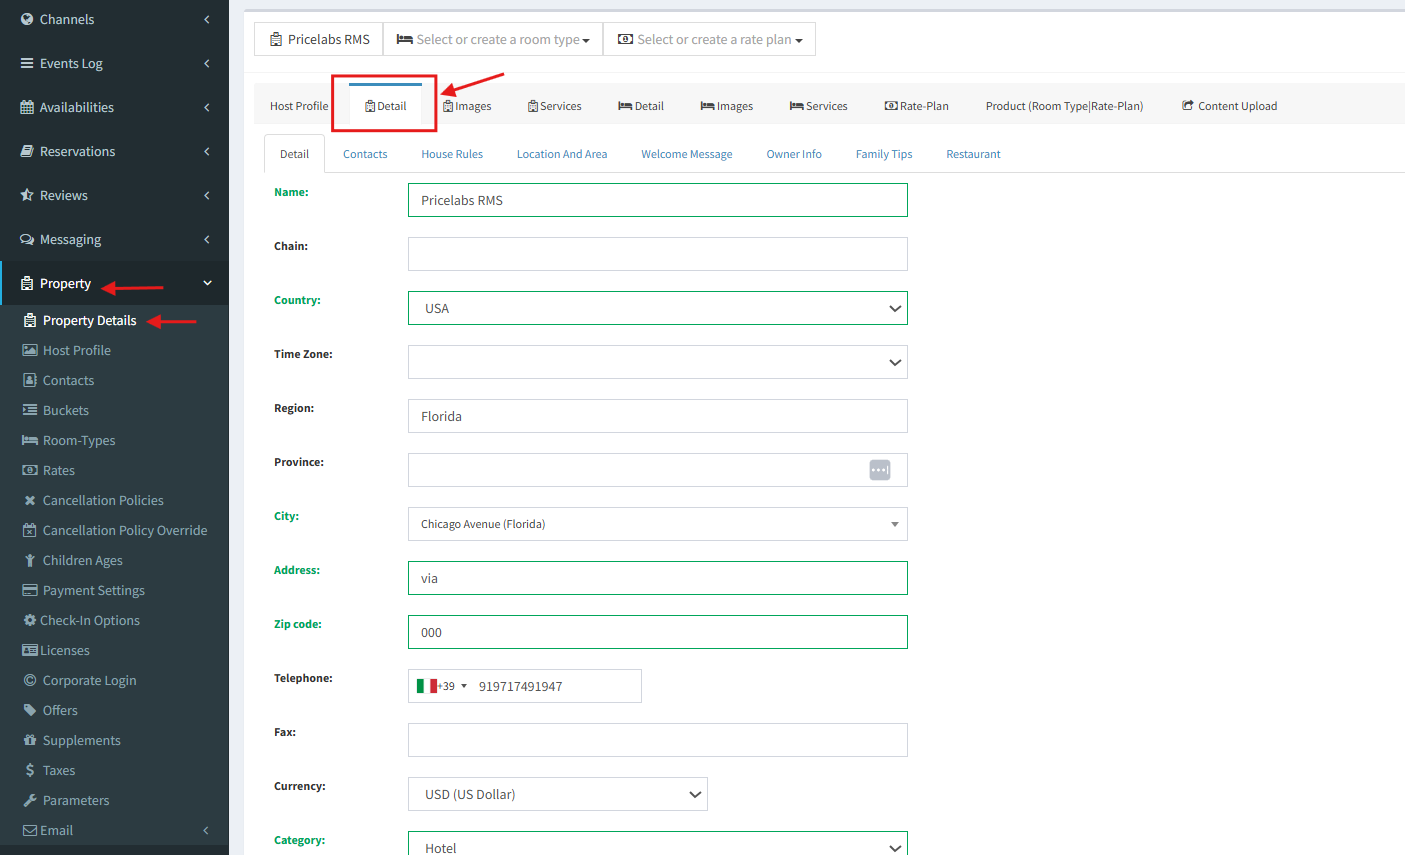Image resolution: width=1405 pixels, height=855 pixels.
Task: Click the ellipsis icon in Province field
Action: tap(879, 470)
